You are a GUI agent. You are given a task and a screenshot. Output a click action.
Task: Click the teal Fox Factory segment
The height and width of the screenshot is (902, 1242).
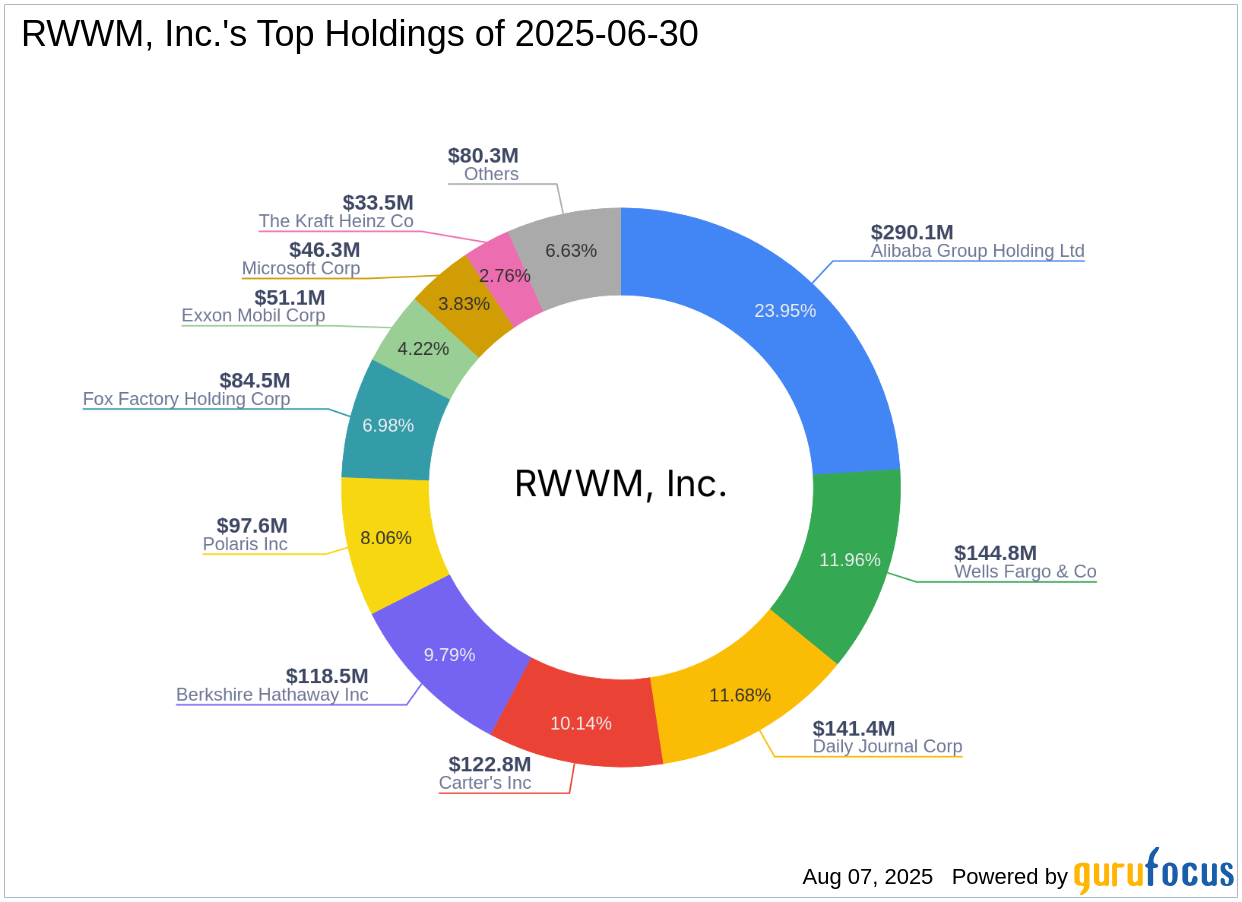(388, 425)
